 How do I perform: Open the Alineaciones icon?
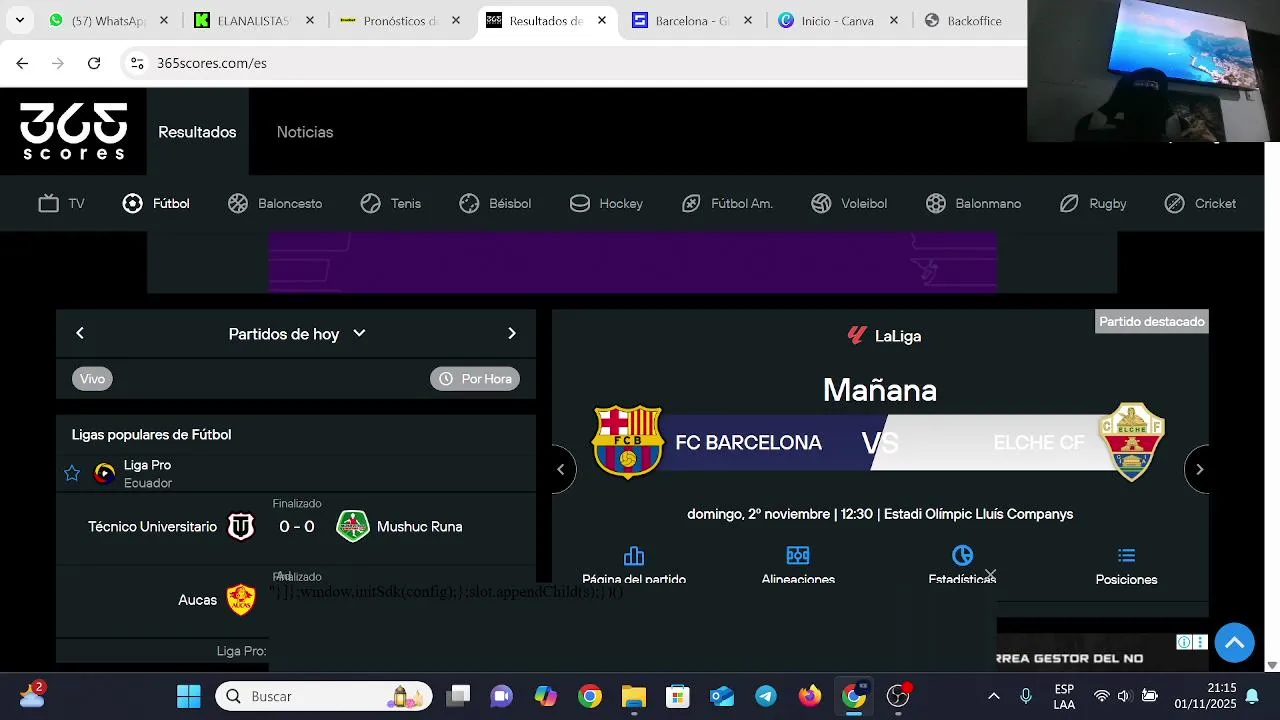pos(798,556)
